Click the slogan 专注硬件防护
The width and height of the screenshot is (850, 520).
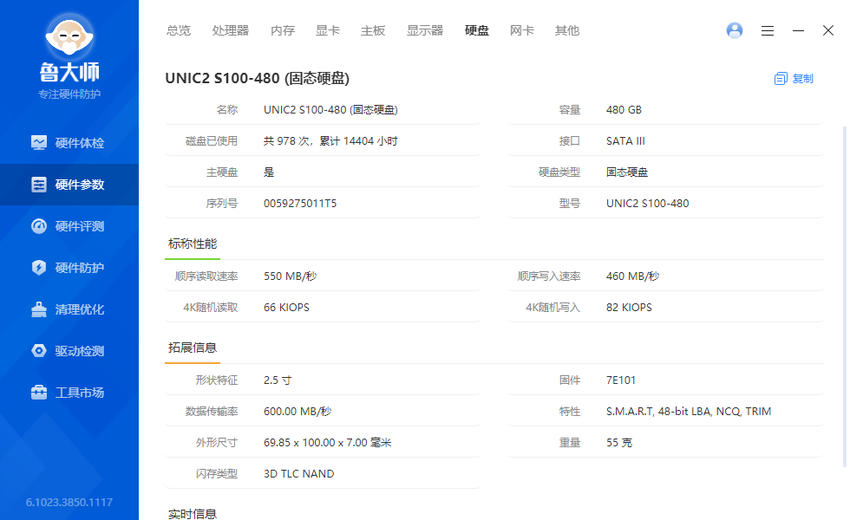pyautogui.click(x=69, y=94)
